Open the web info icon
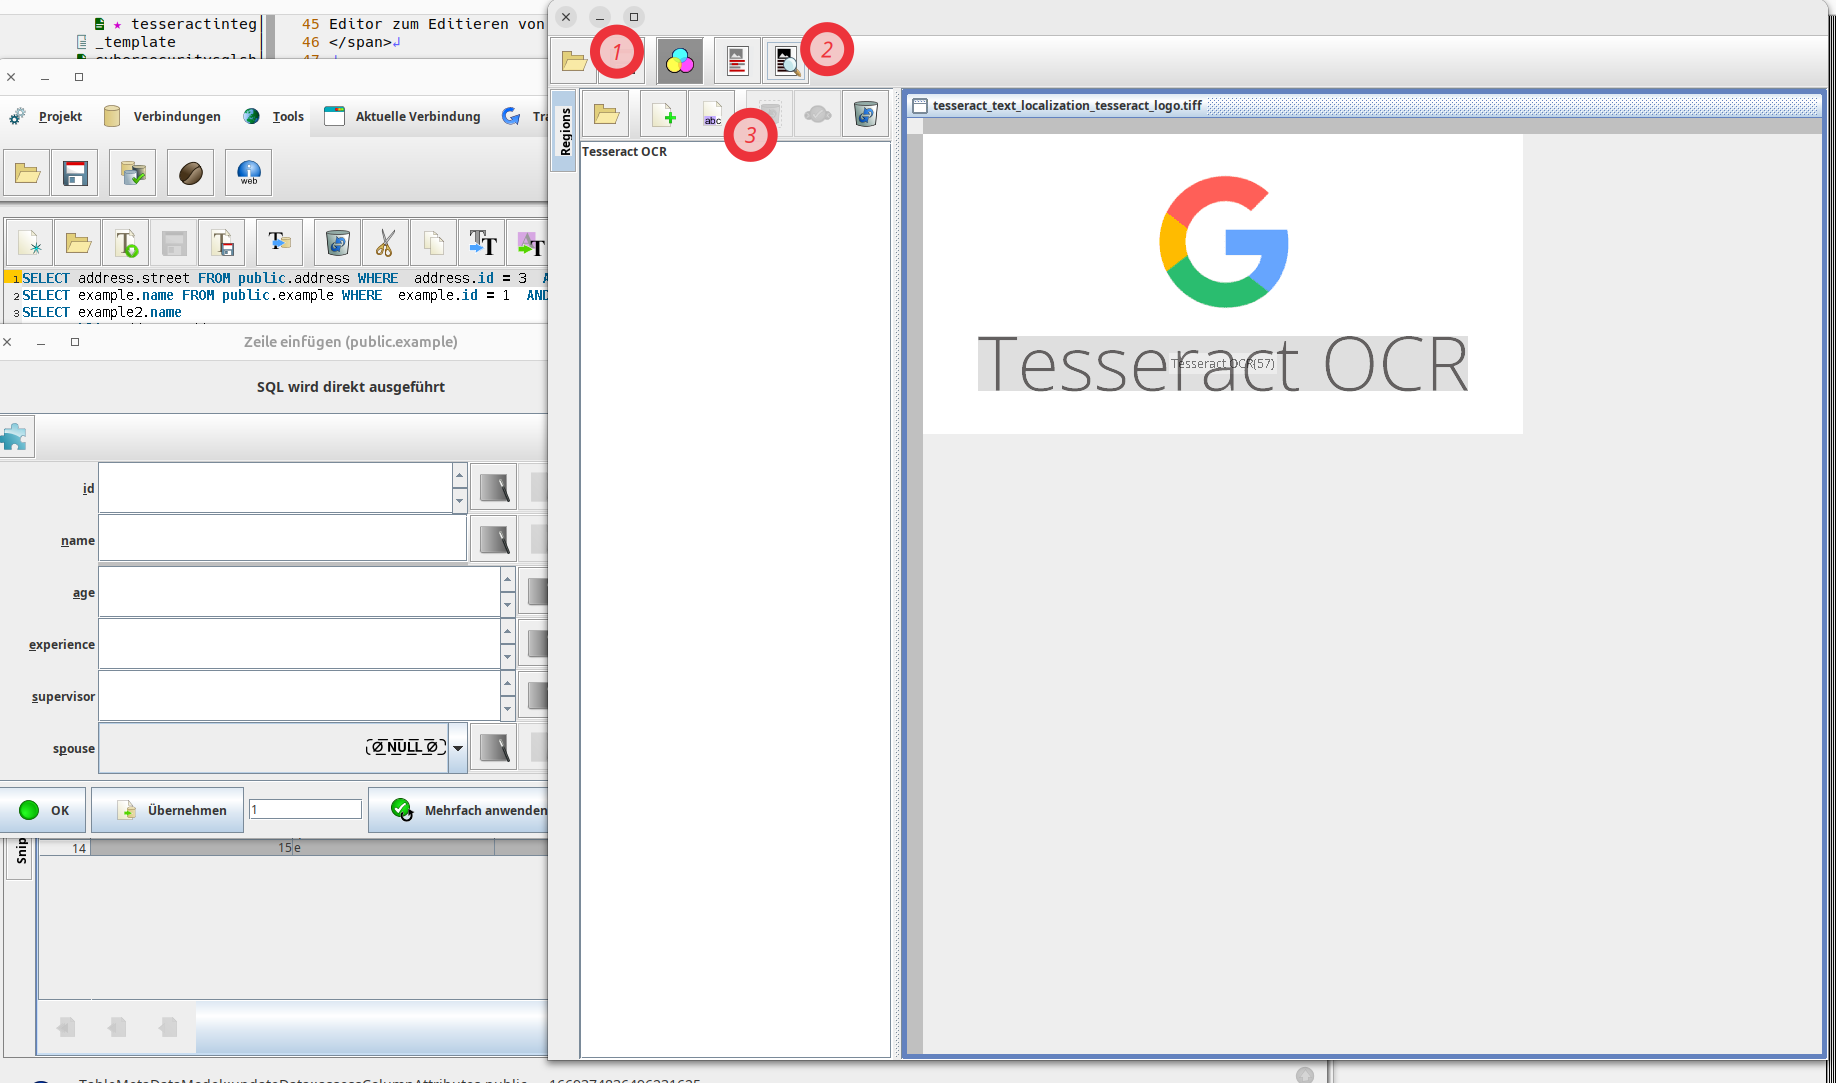 (x=247, y=172)
